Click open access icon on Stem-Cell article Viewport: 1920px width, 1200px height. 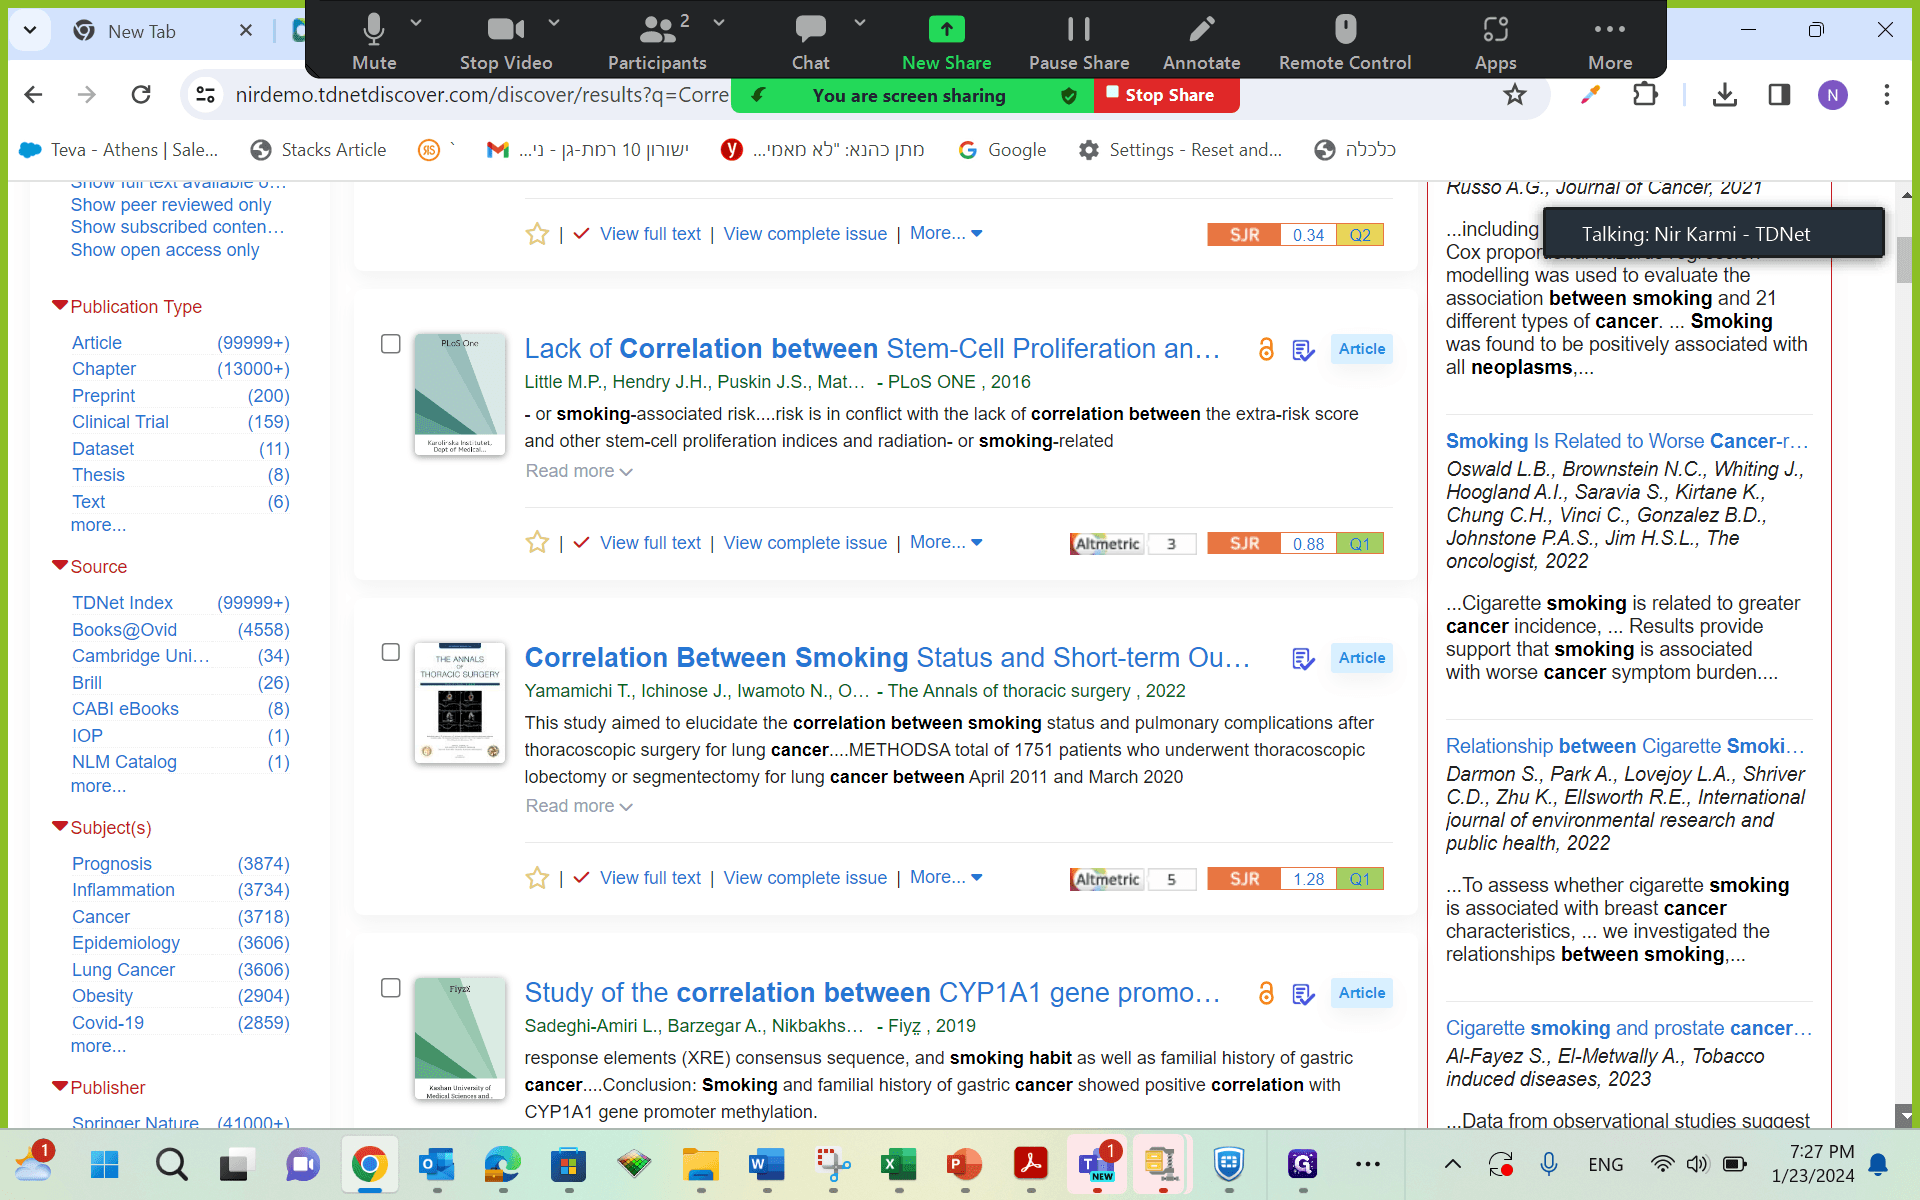1266,349
